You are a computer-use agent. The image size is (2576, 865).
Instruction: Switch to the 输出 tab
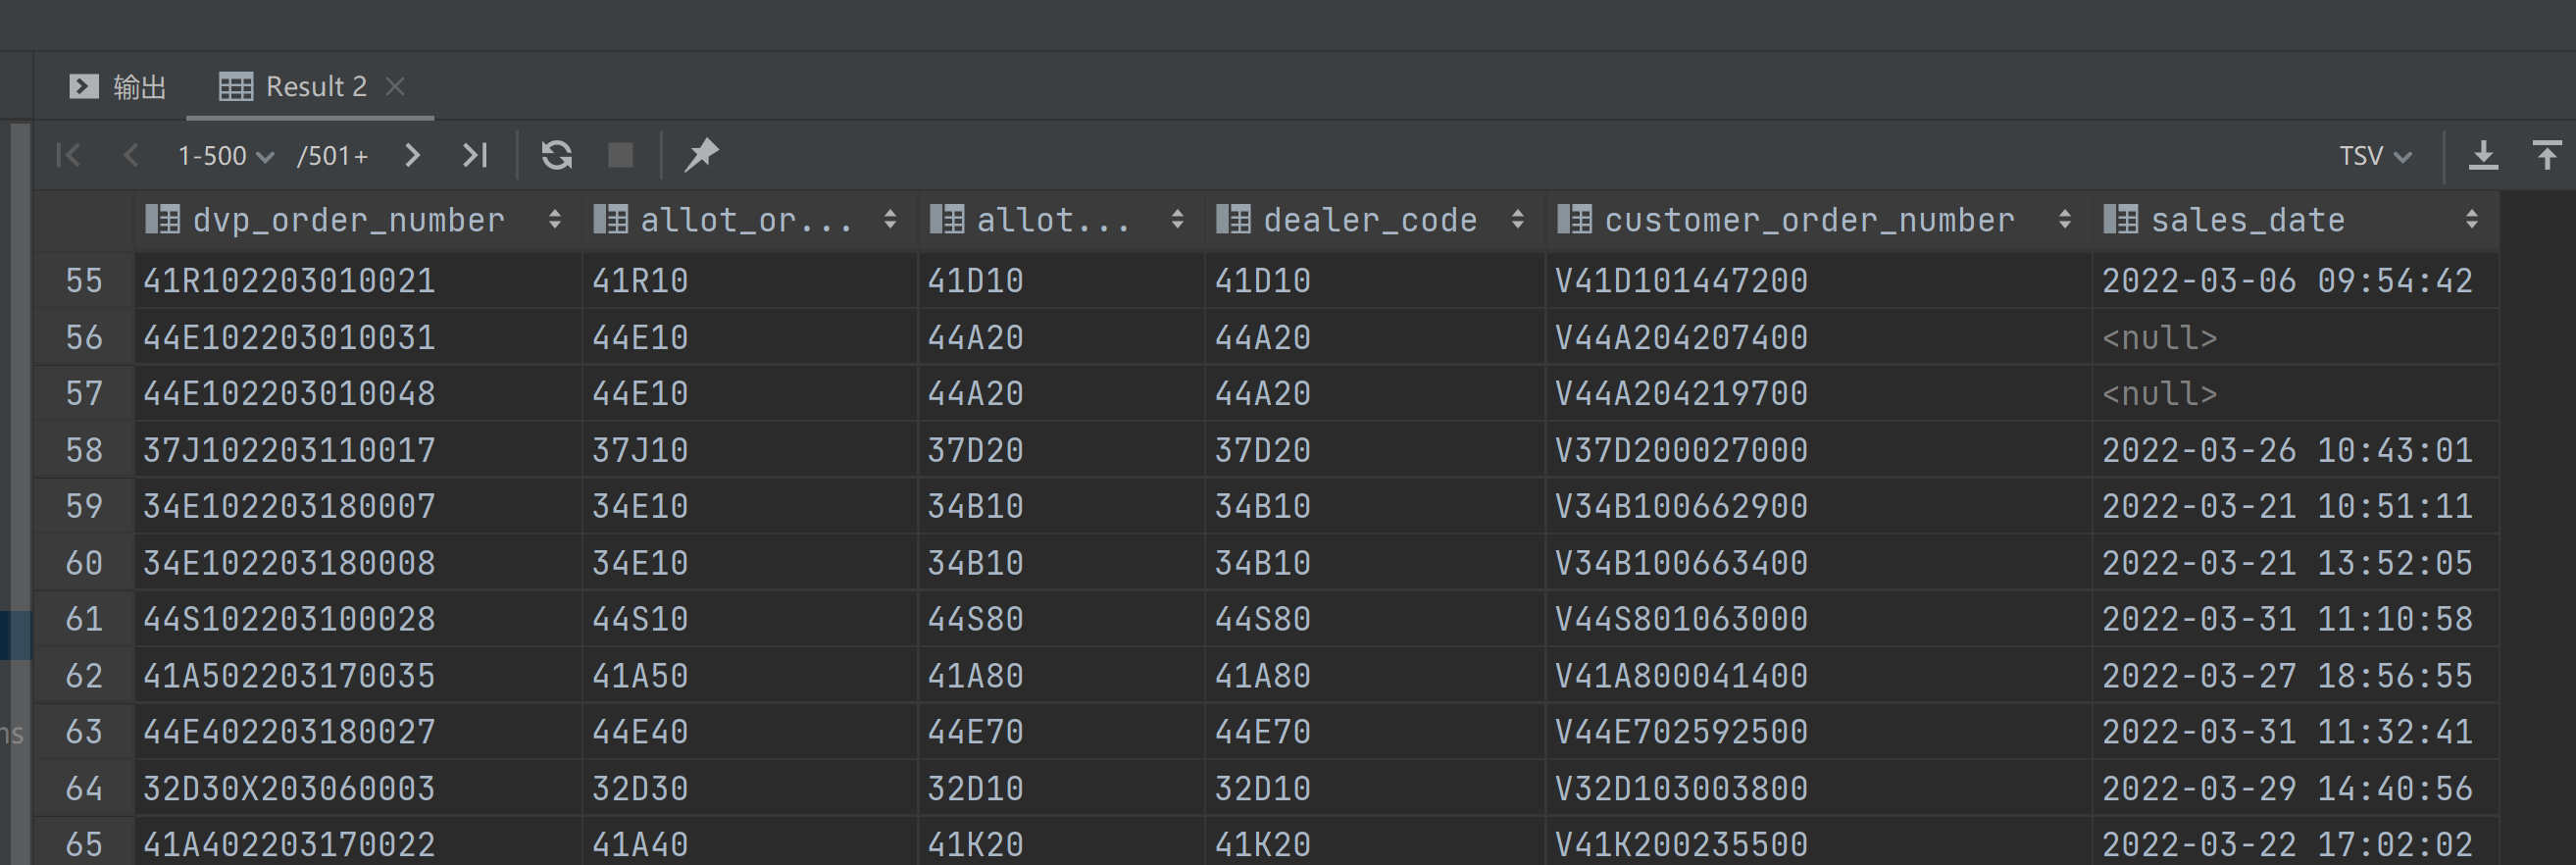[x=118, y=87]
